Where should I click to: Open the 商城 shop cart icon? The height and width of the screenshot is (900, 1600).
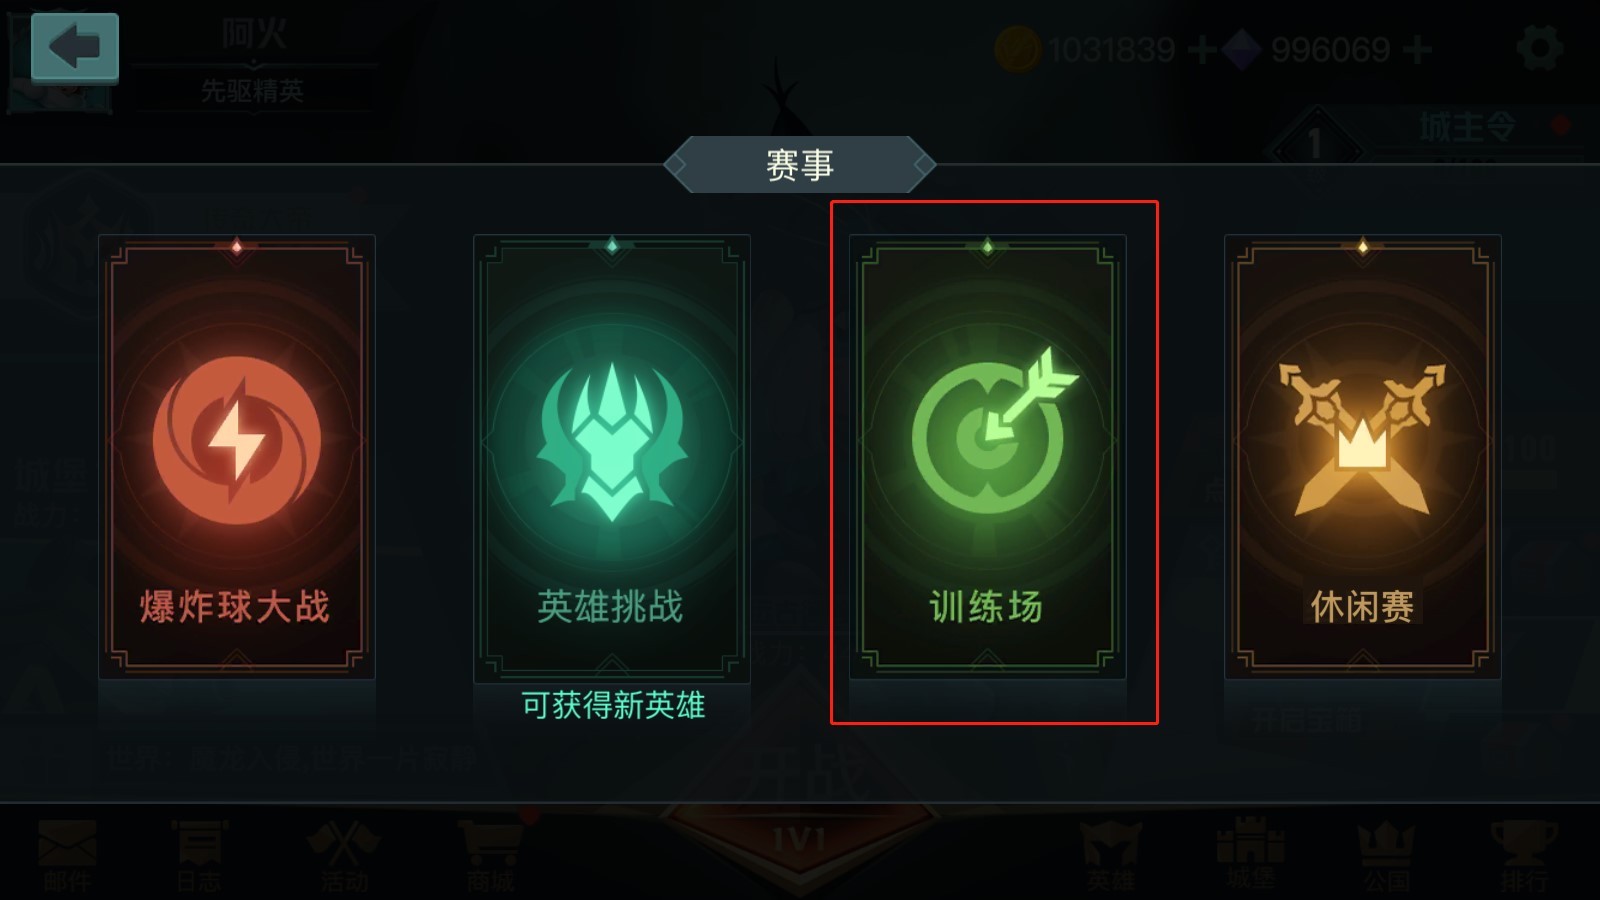pyautogui.click(x=490, y=856)
